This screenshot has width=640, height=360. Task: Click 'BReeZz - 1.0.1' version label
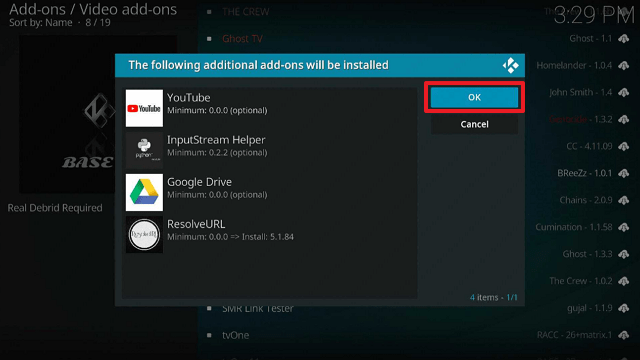click(584, 173)
